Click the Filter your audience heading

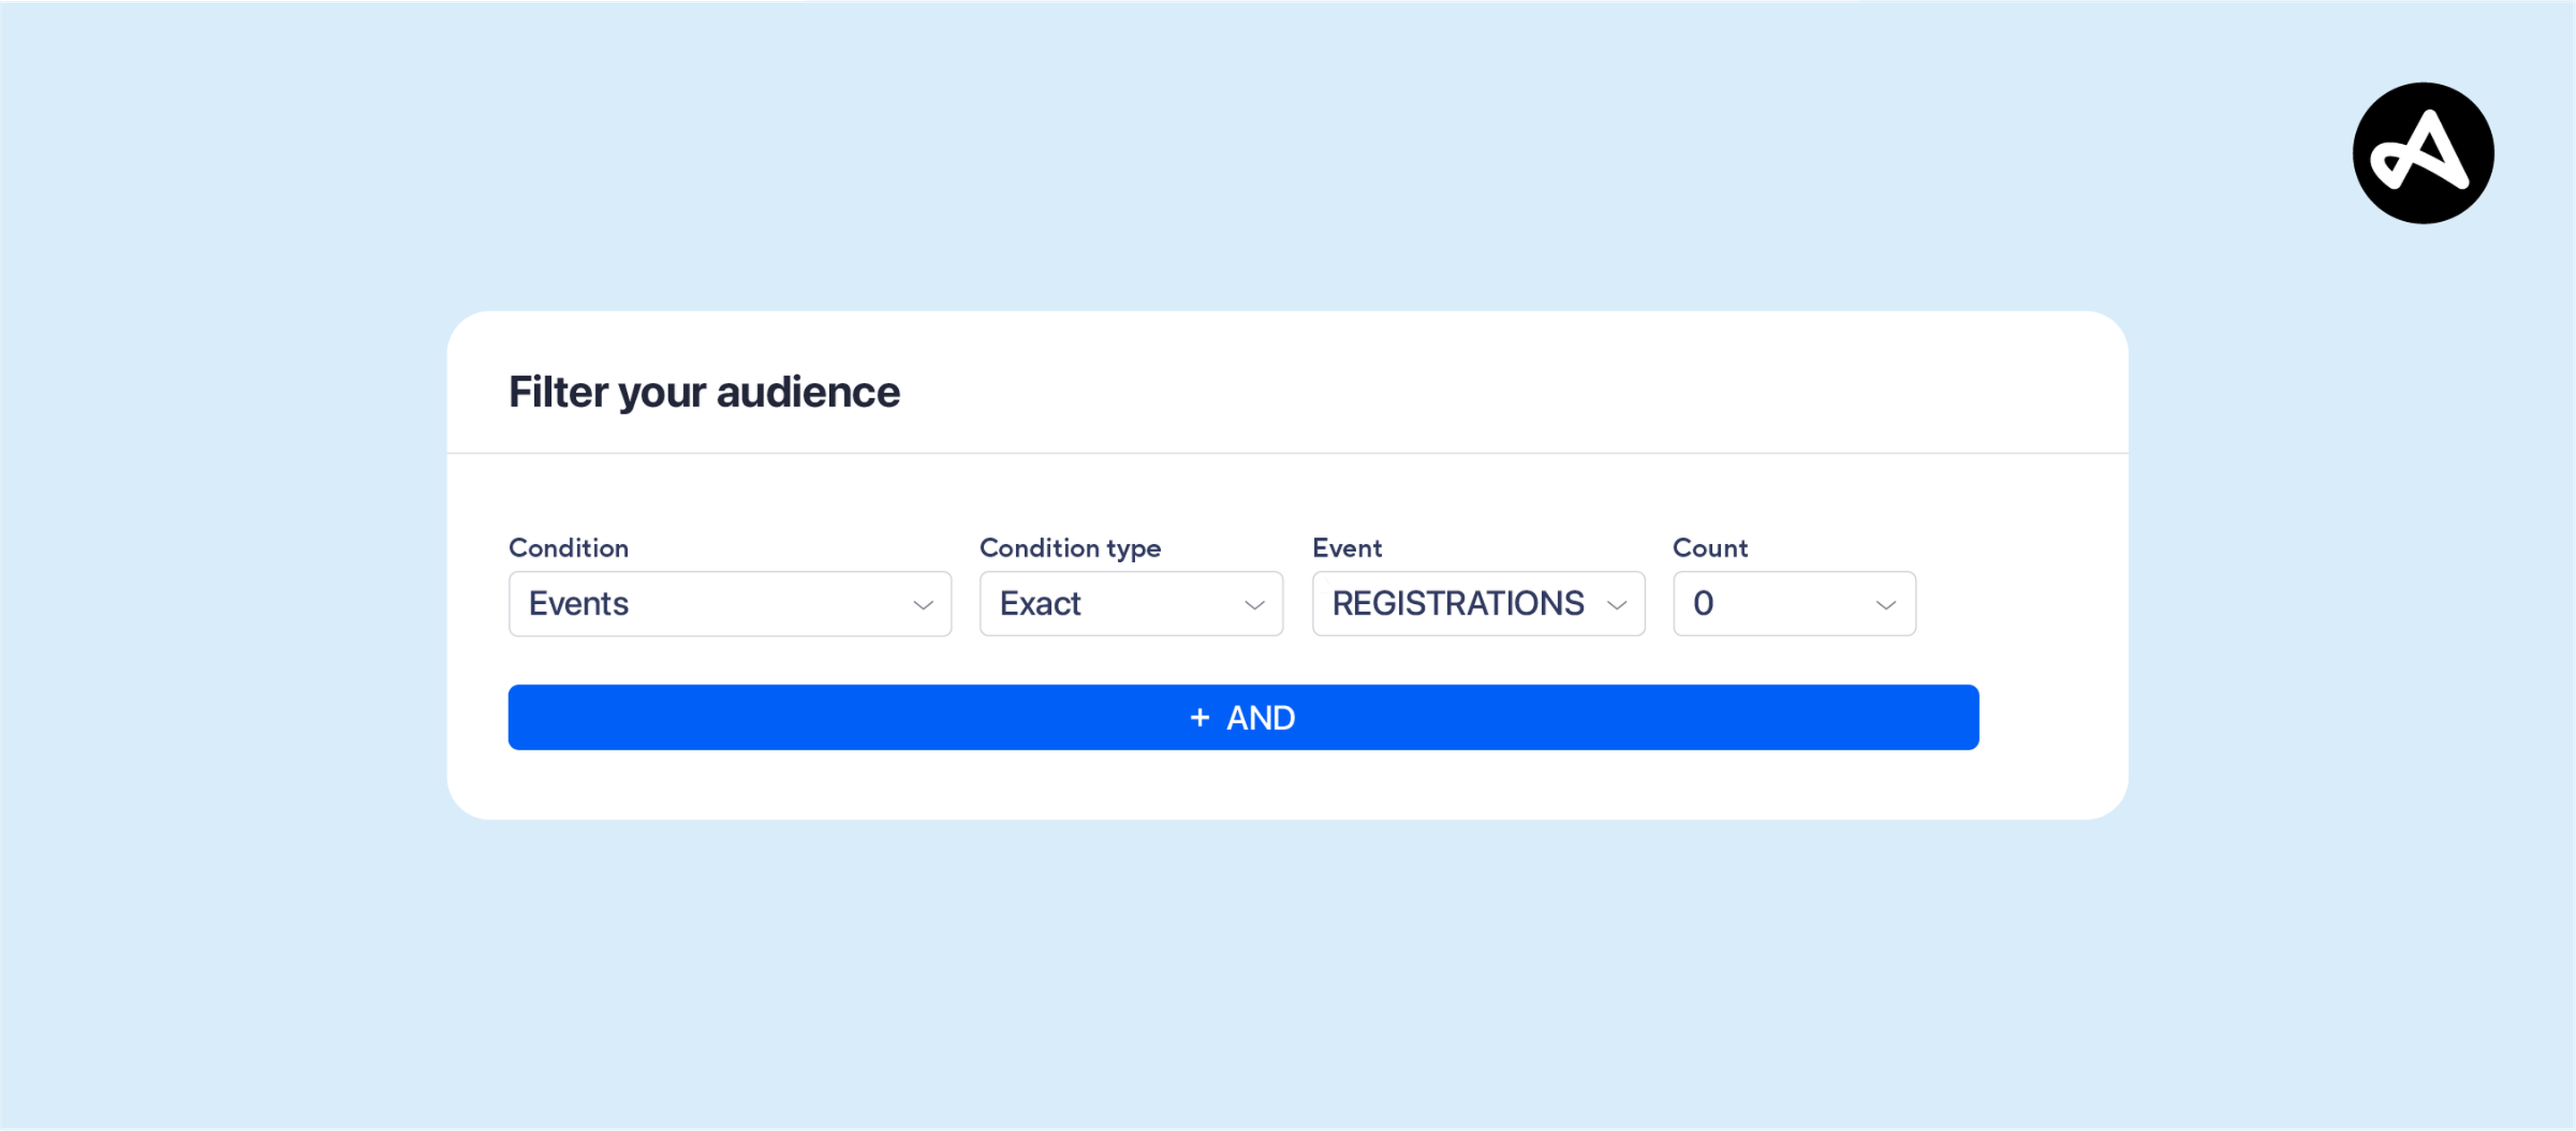(703, 391)
